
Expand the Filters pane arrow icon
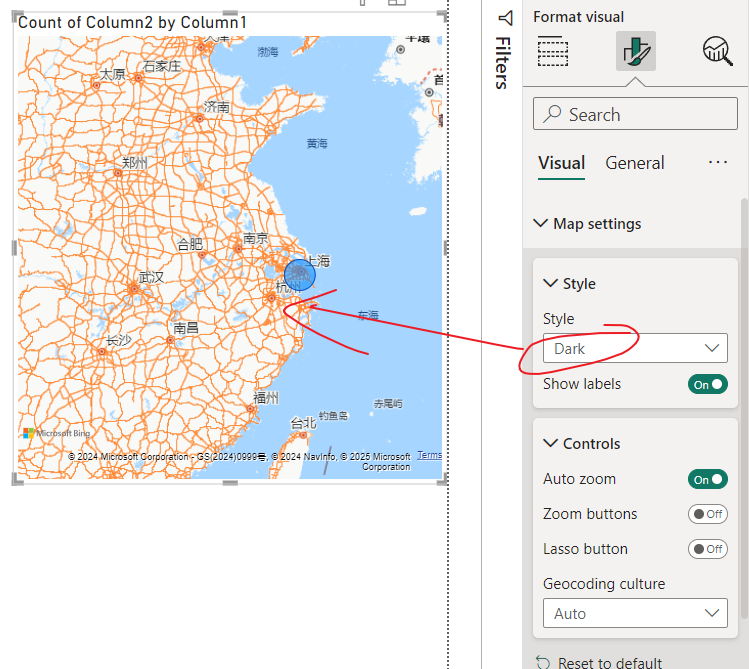coord(505,18)
